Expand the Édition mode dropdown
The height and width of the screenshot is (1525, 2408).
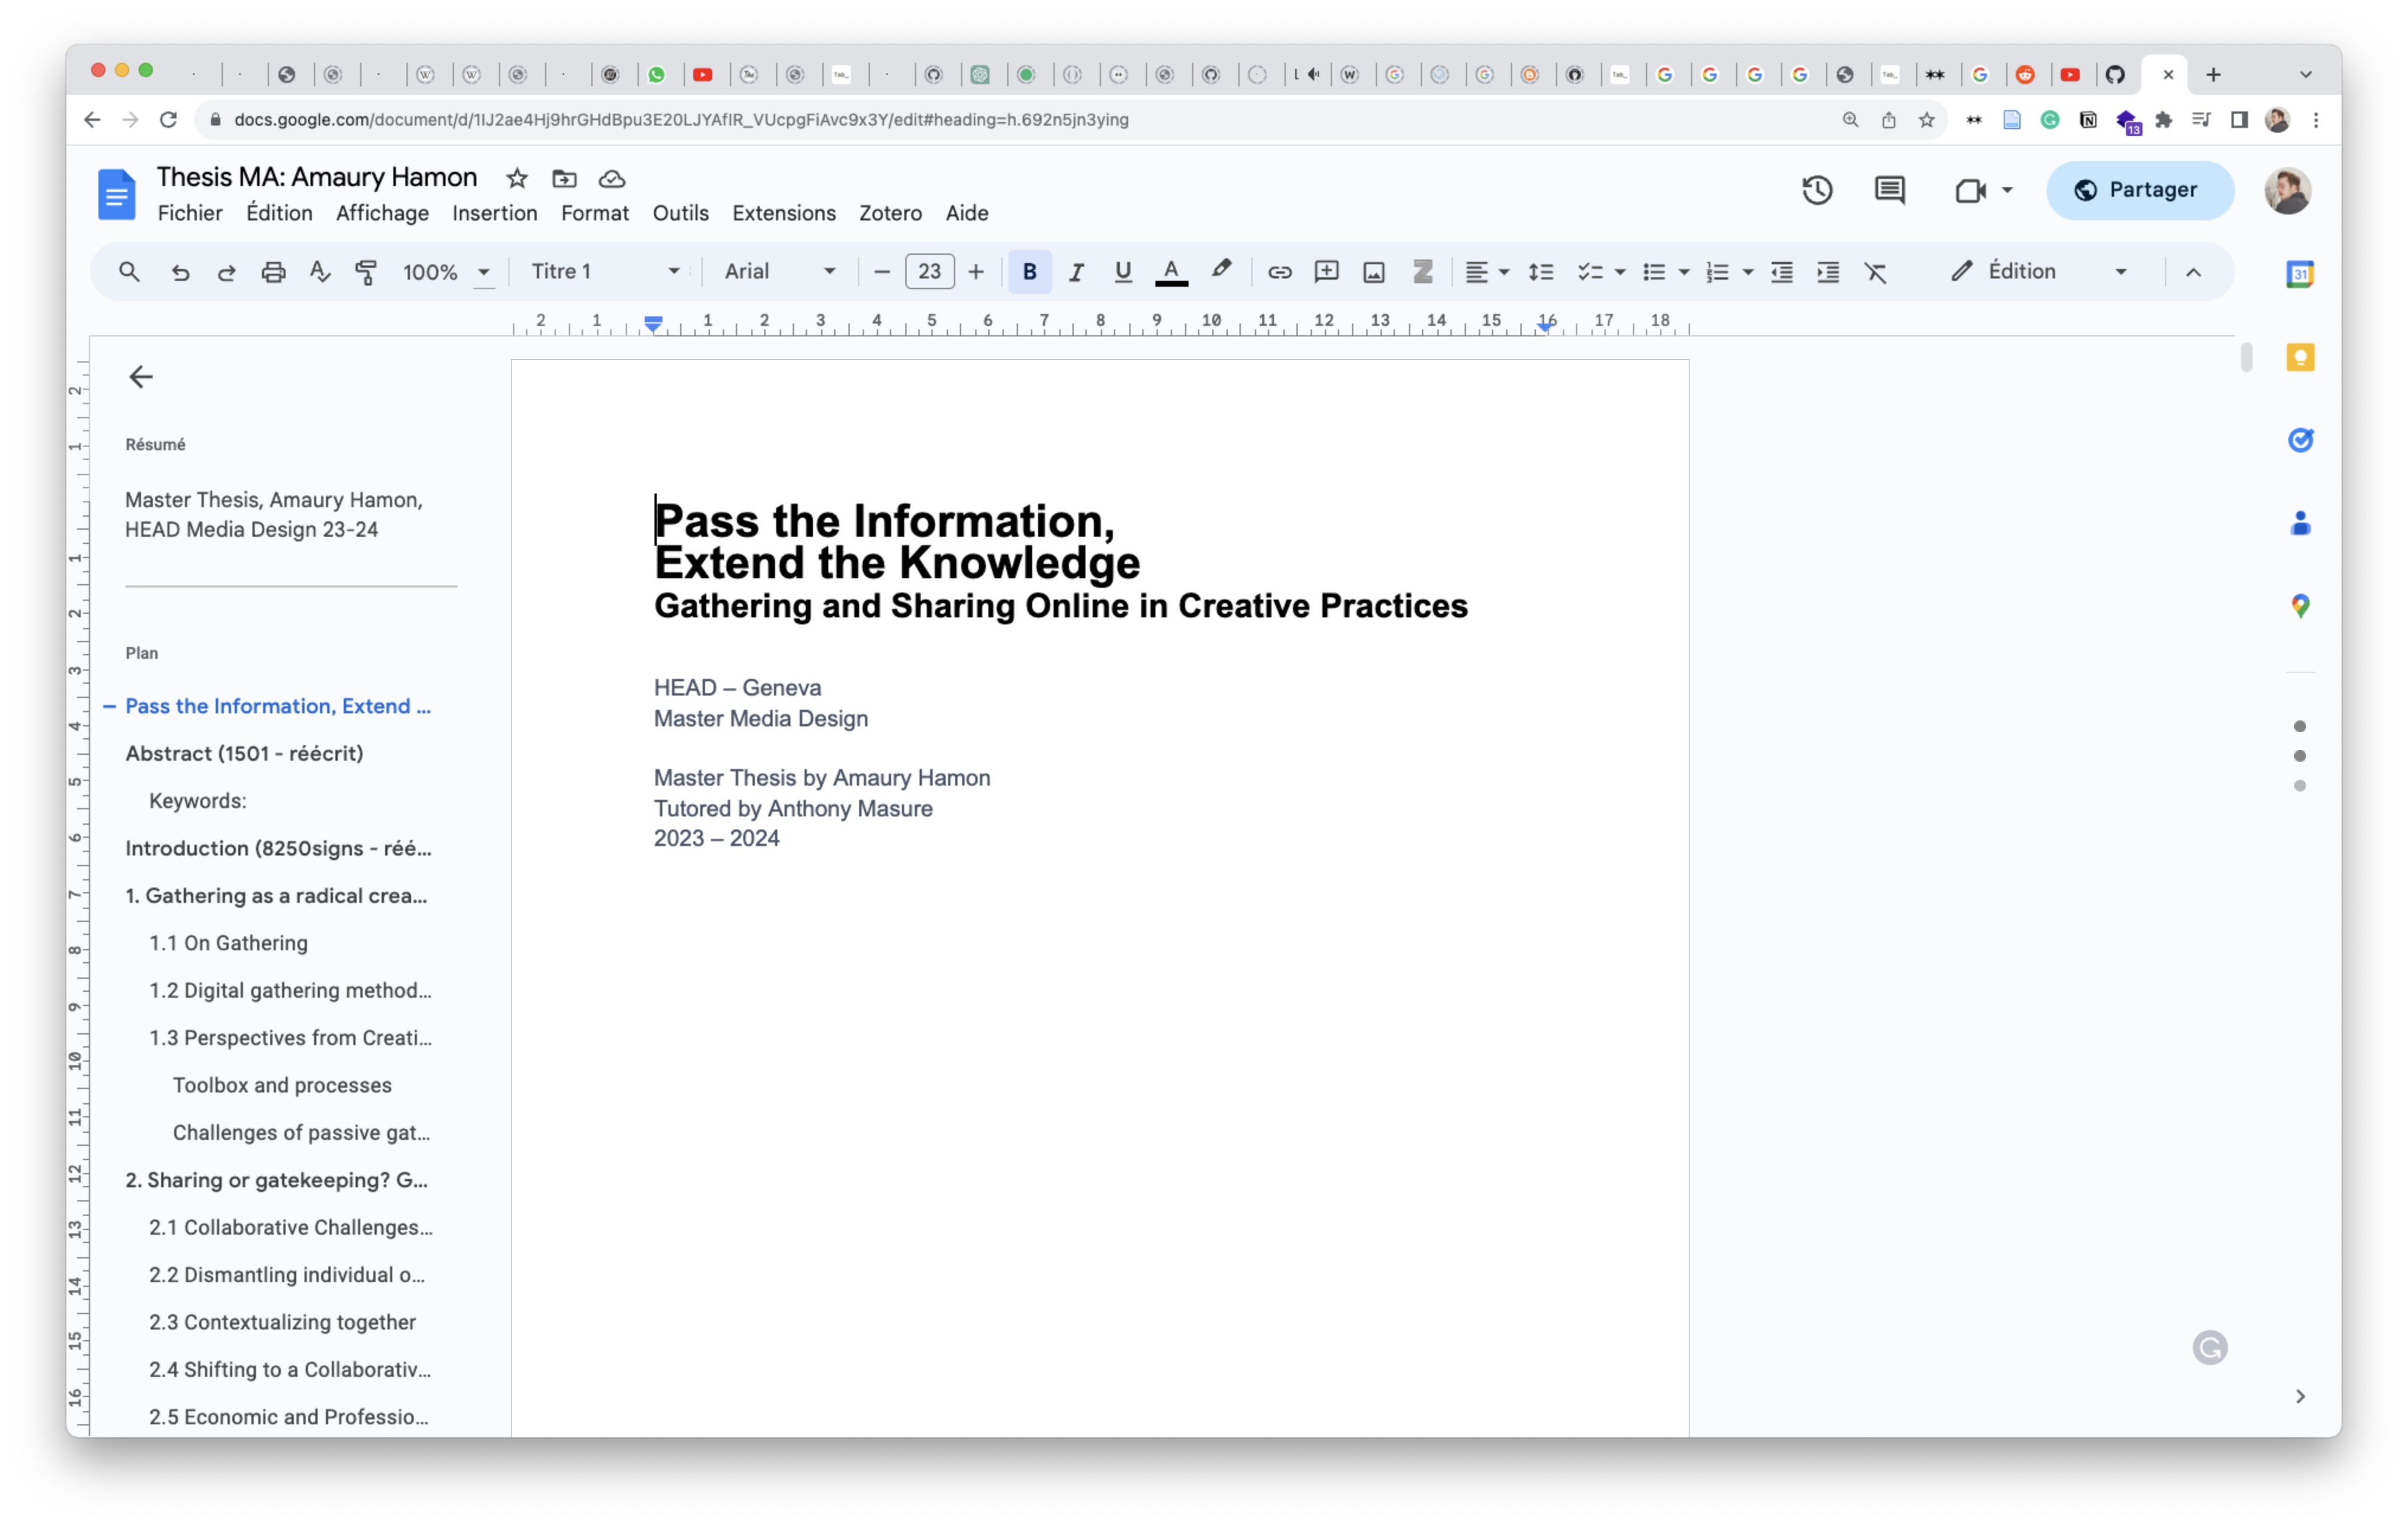pyautogui.click(x=2120, y=272)
